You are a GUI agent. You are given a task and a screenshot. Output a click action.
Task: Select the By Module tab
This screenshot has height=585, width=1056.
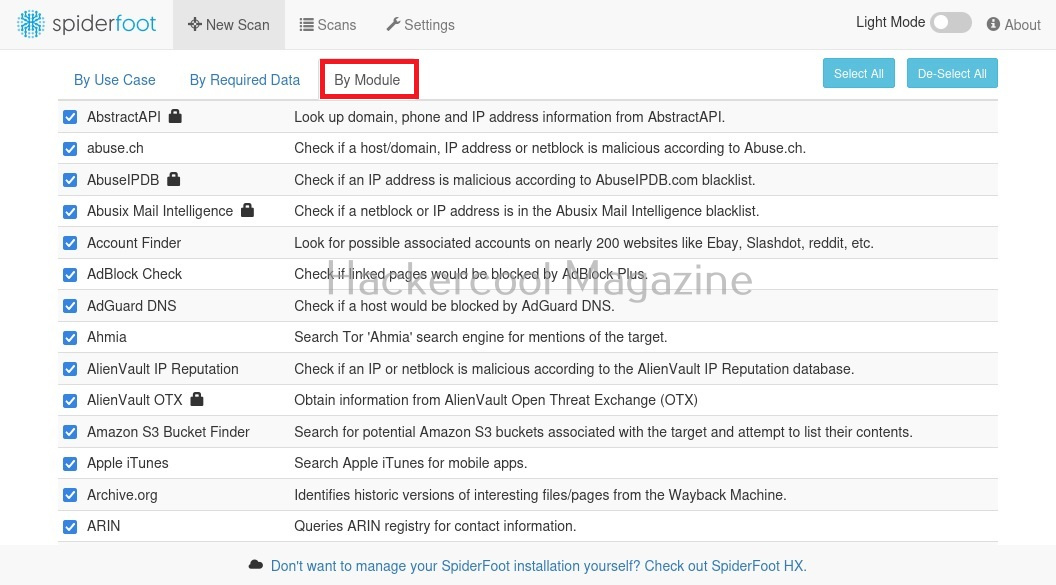[x=367, y=79]
